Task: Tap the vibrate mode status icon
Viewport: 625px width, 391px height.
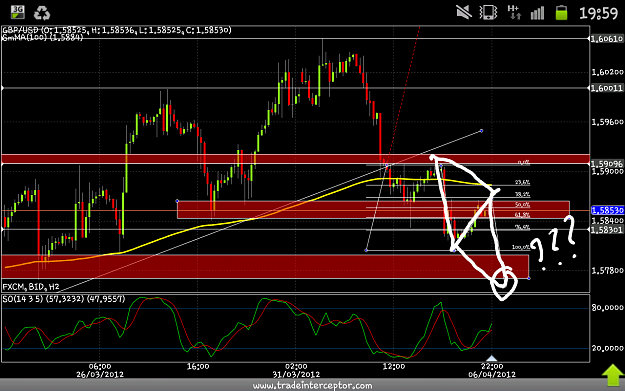Action: pyautogui.click(x=488, y=12)
